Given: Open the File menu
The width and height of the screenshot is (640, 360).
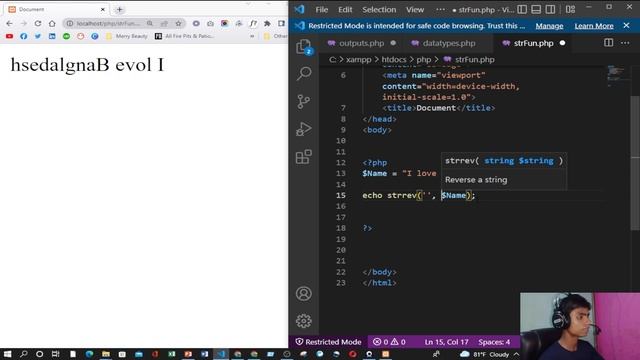Looking at the screenshot, I should click(x=322, y=9).
